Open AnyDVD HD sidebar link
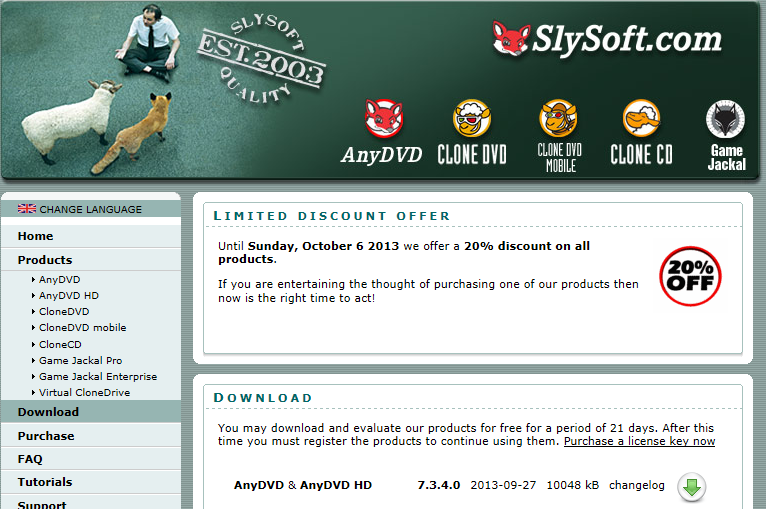Viewport: 766px width, 509px height. coord(69,296)
